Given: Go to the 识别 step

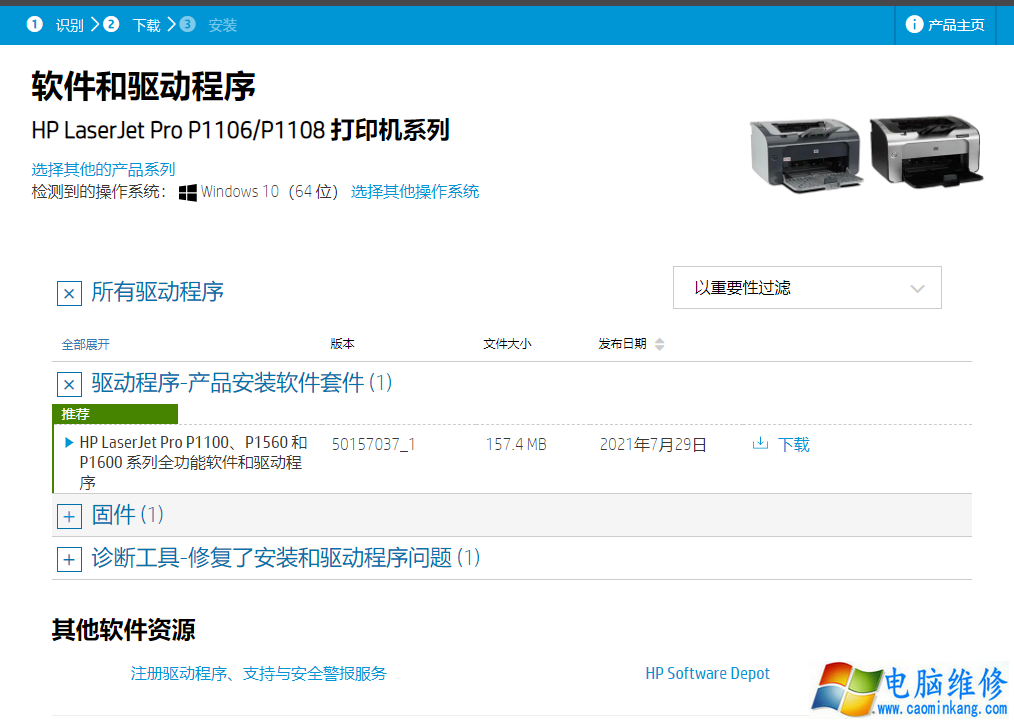Looking at the screenshot, I should click(x=69, y=25).
